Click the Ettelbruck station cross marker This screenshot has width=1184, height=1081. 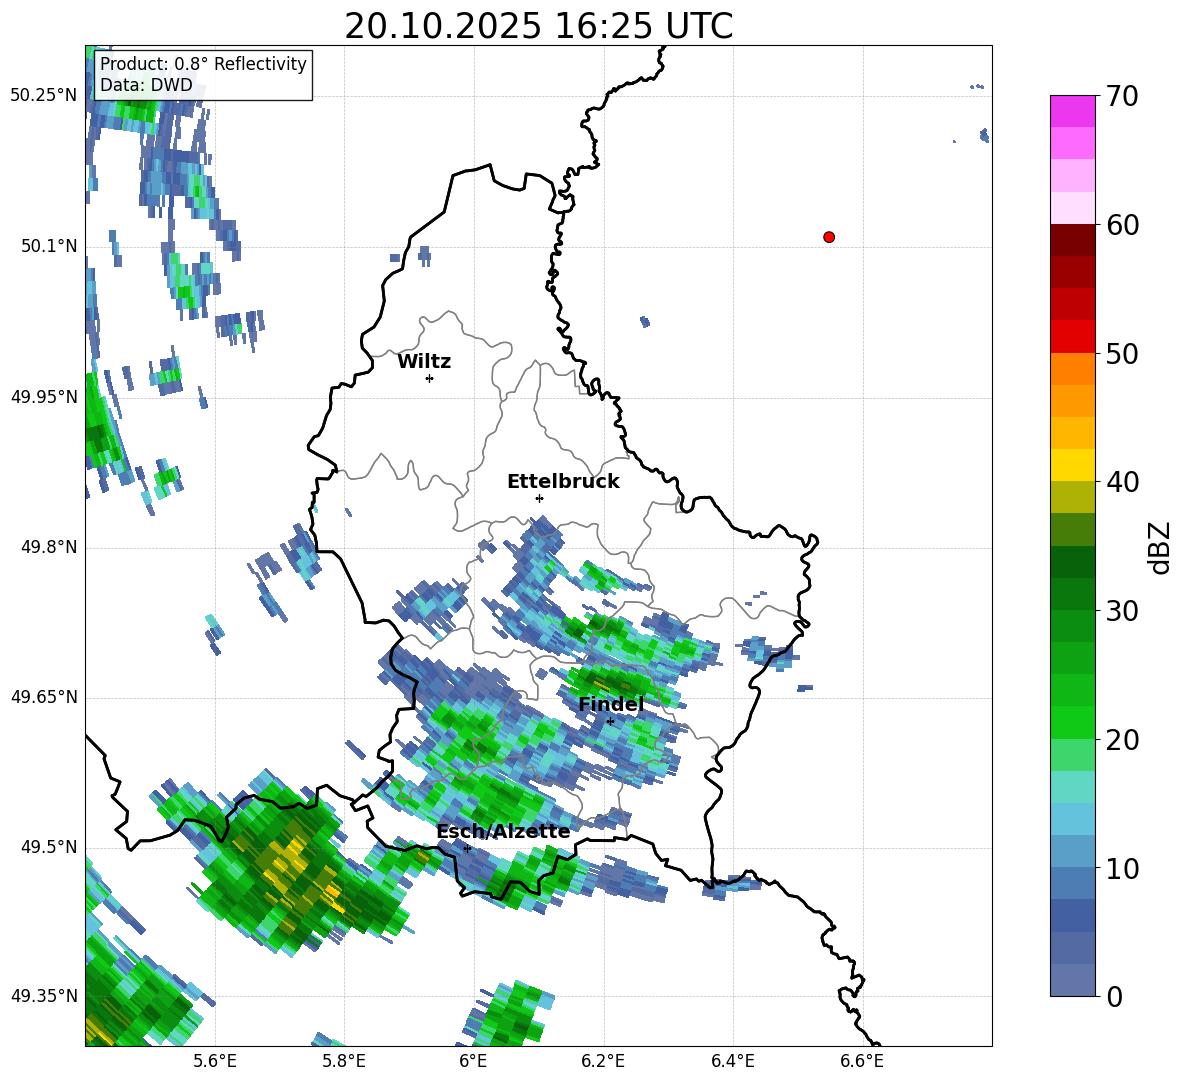pyautogui.click(x=539, y=498)
